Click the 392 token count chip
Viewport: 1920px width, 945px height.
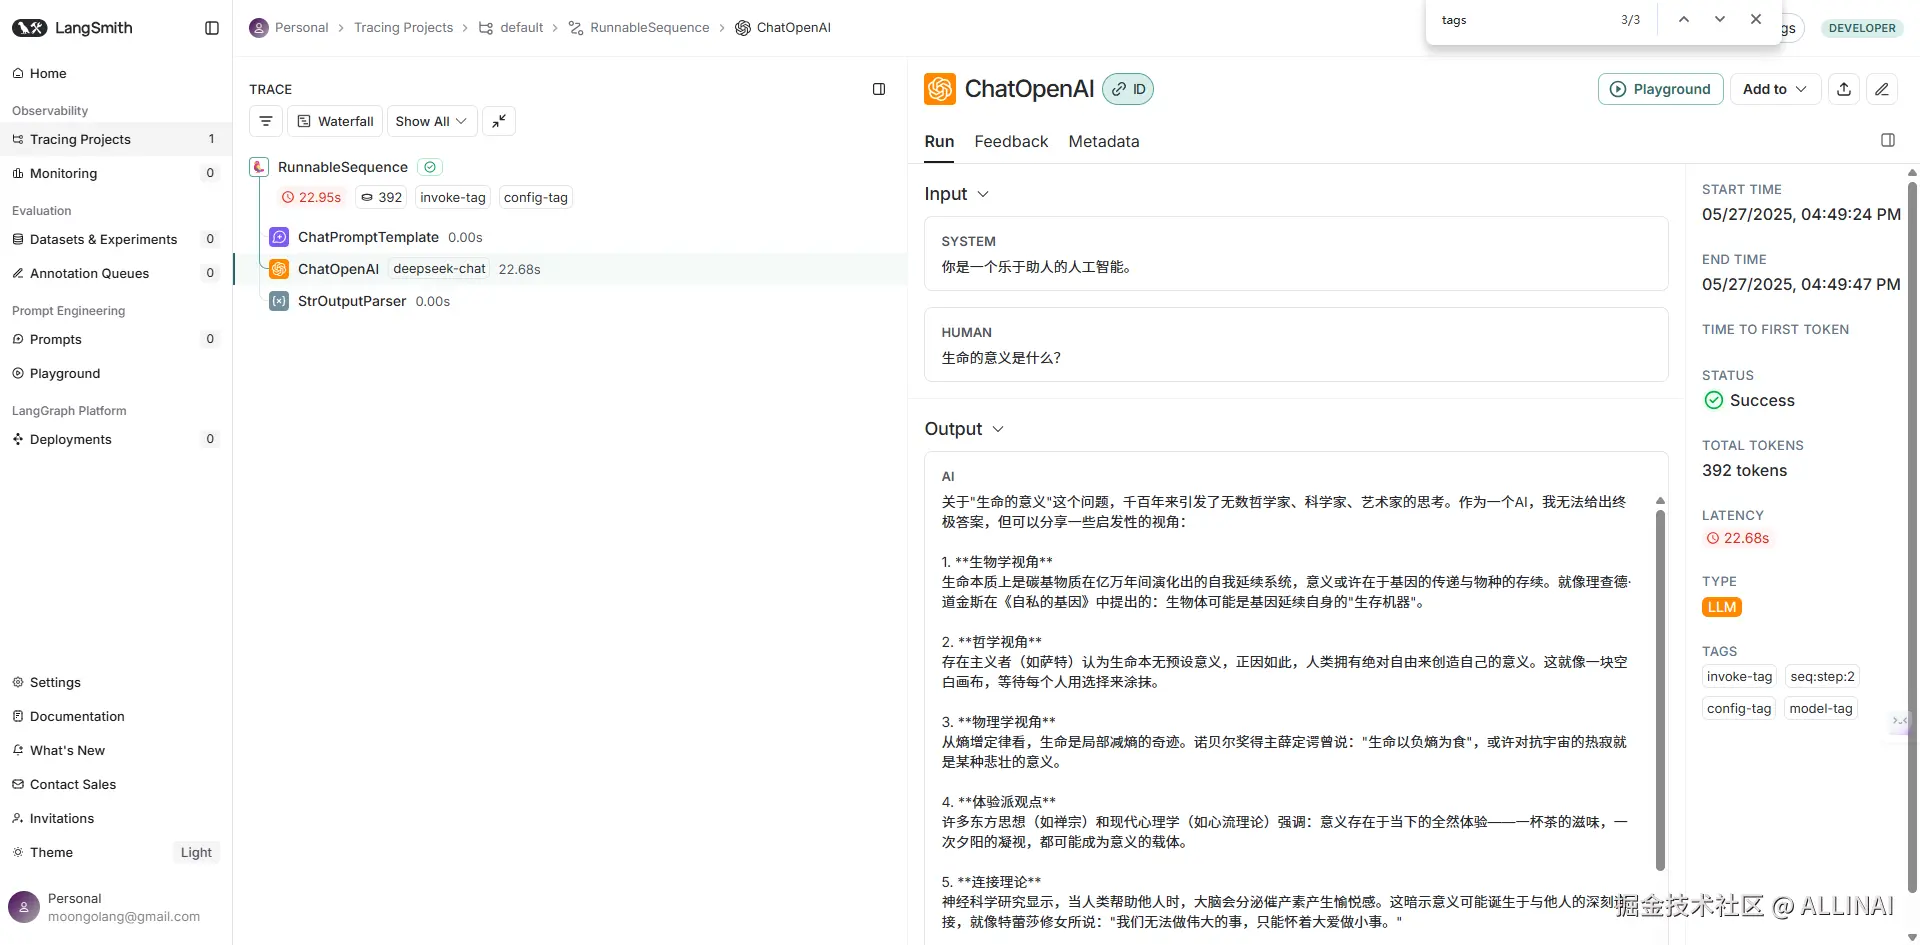pyautogui.click(x=382, y=198)
